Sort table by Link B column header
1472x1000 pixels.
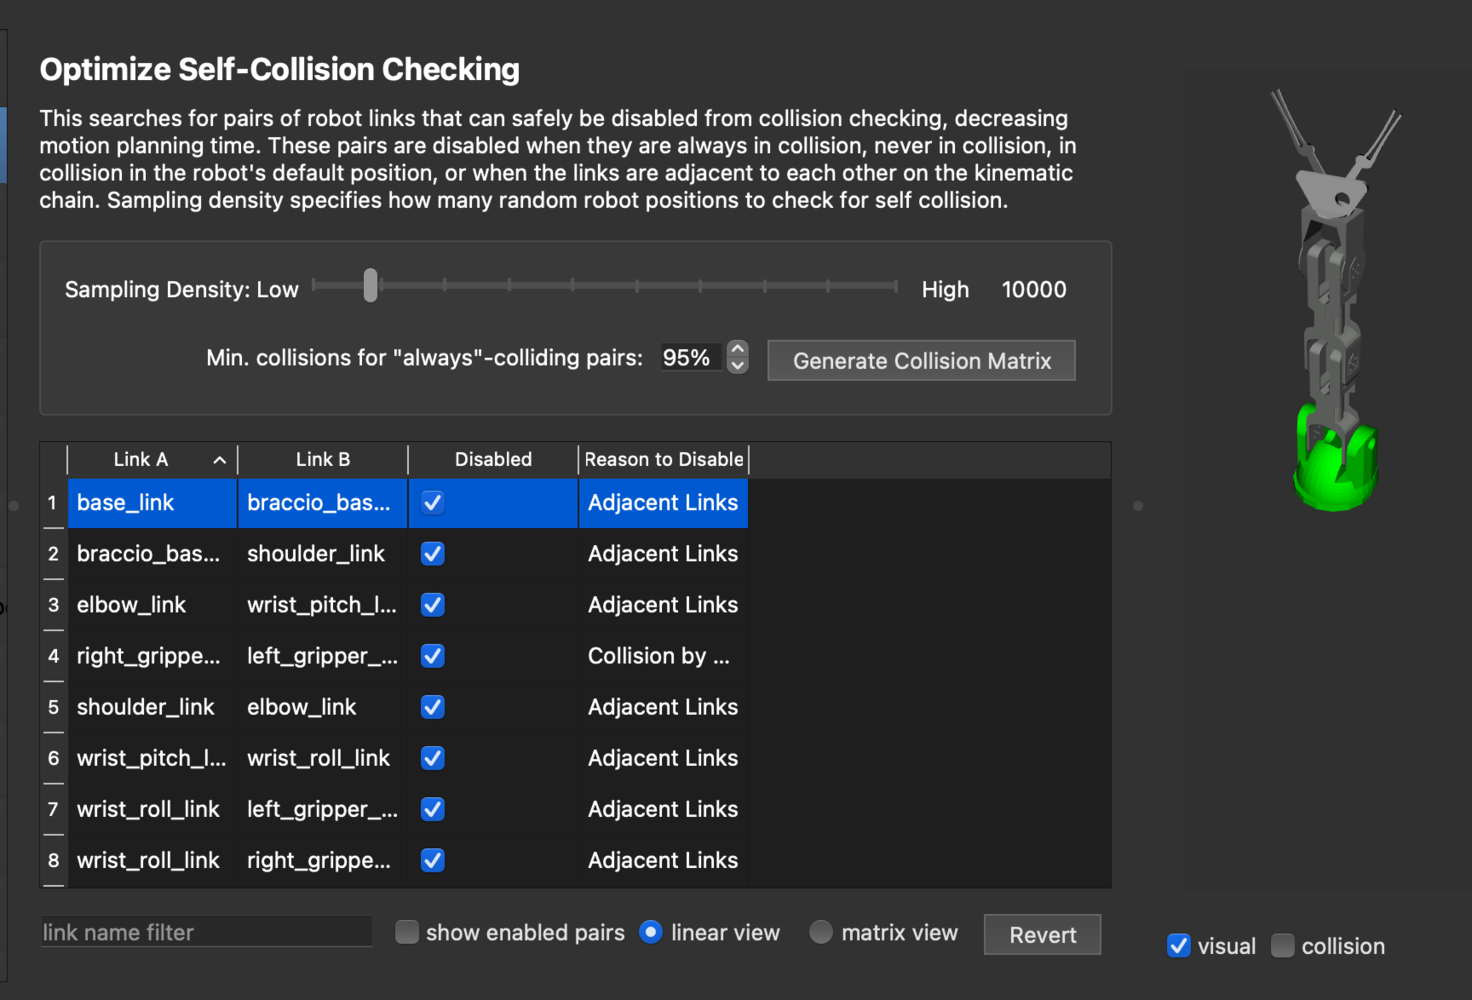322,459
